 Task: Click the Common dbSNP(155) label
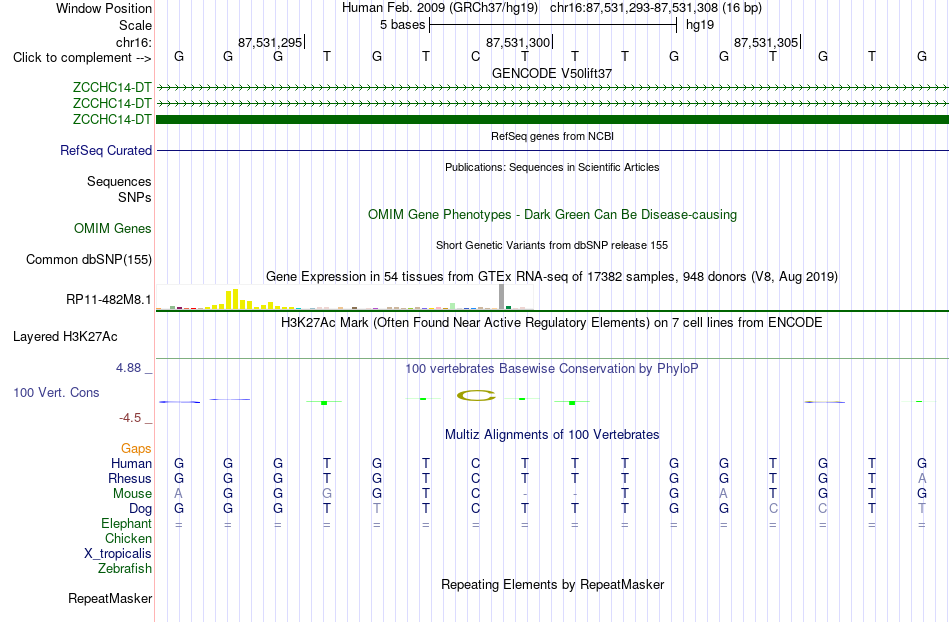[x=89, y=259]
